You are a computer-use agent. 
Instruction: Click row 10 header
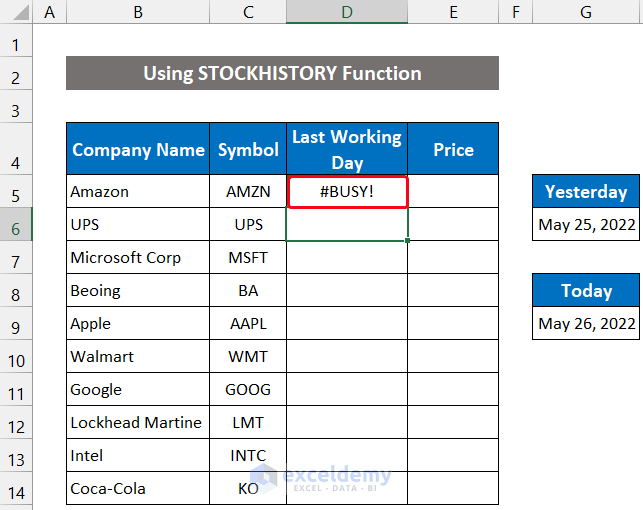16,357
